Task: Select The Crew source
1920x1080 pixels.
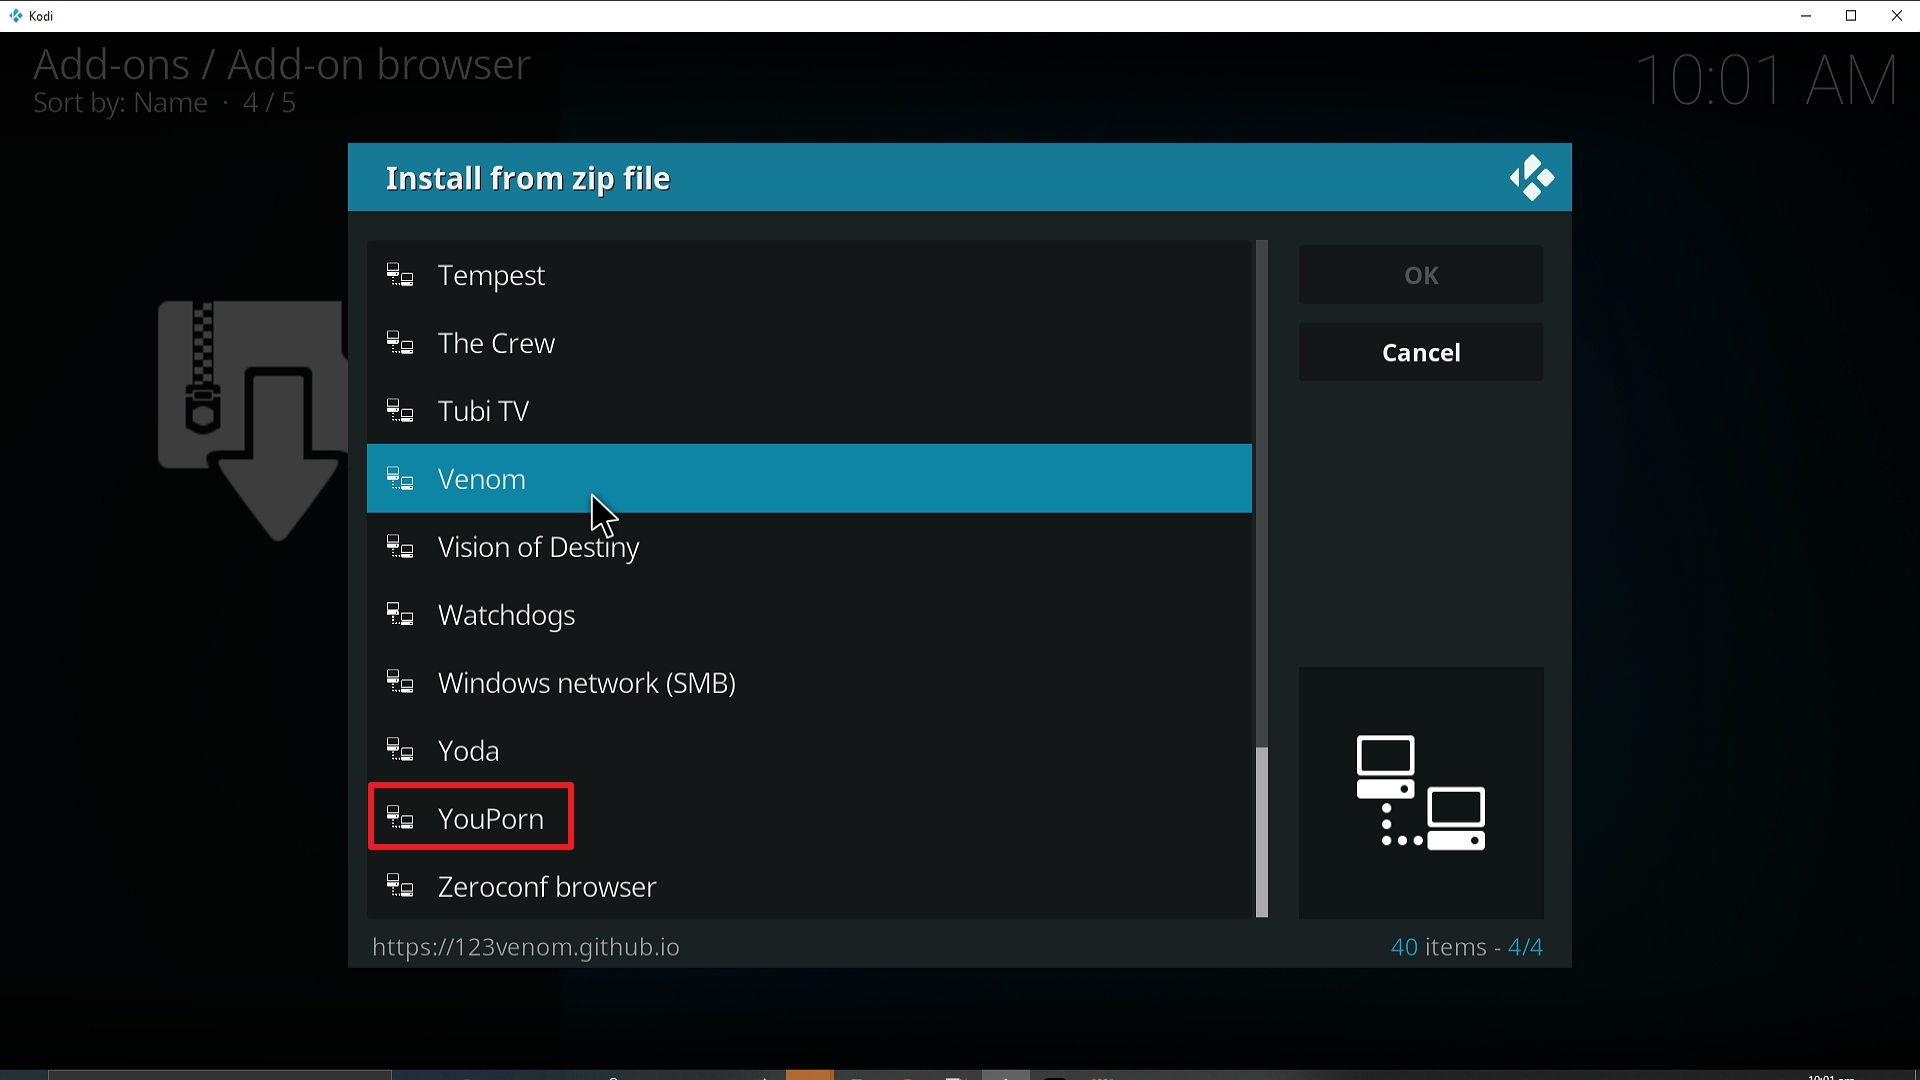Action: (x=809, y=343)
